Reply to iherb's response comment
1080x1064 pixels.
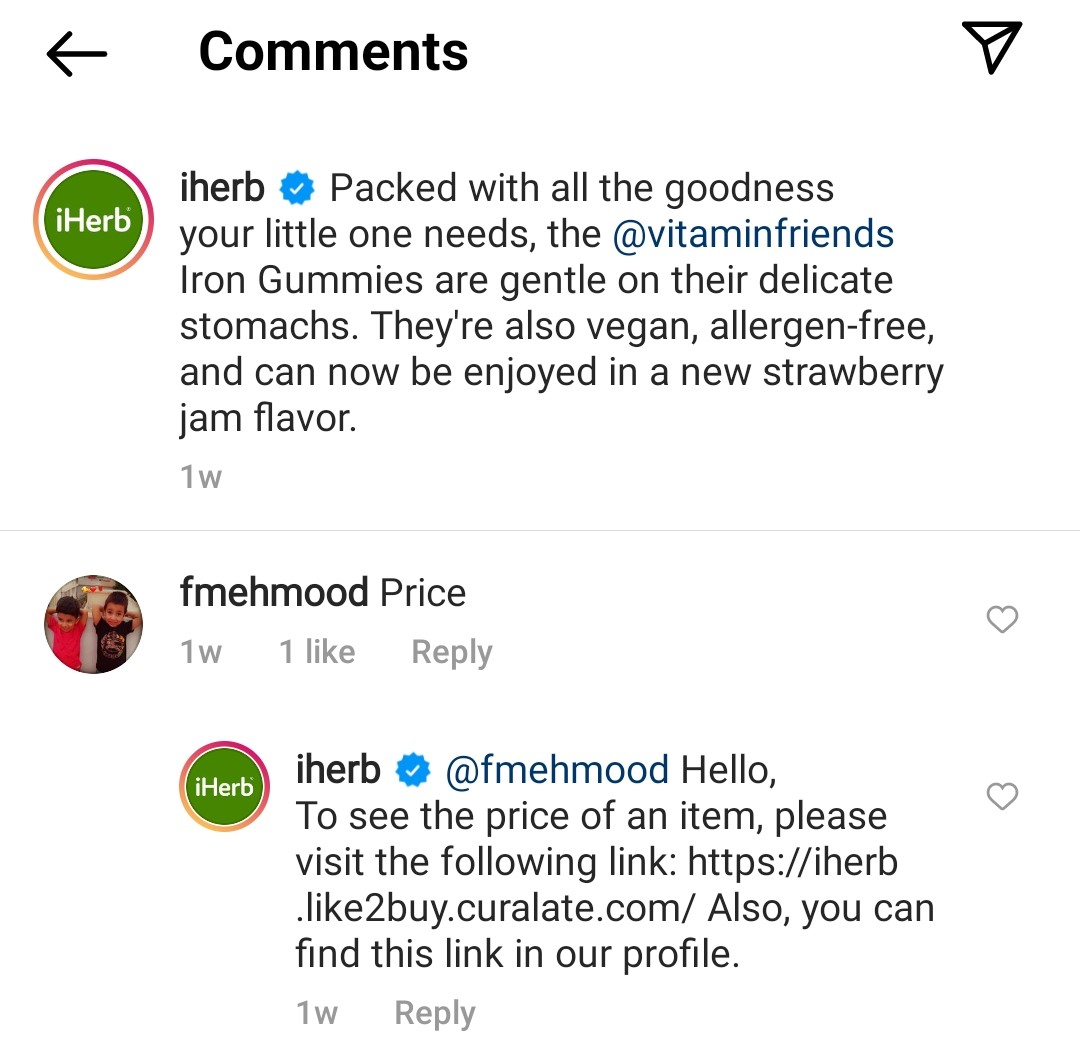[435, 1013]
